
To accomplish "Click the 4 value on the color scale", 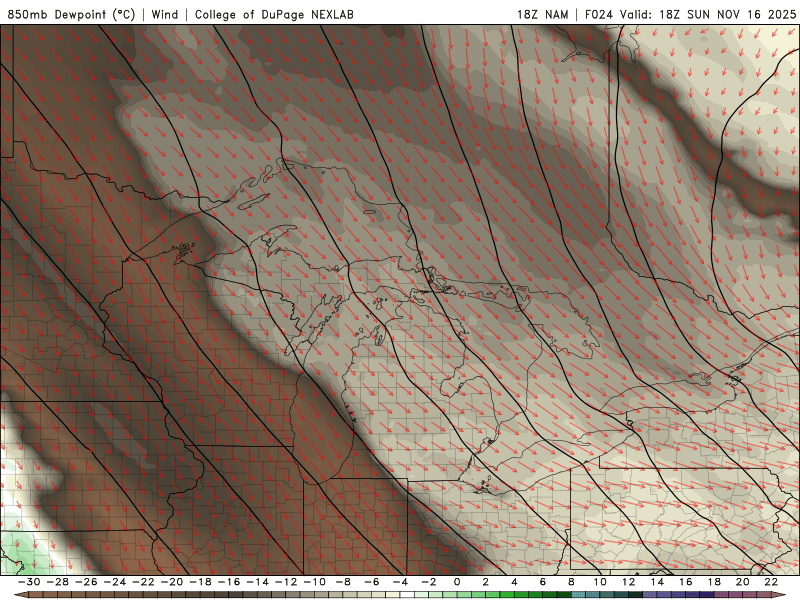I will point(514,582).
